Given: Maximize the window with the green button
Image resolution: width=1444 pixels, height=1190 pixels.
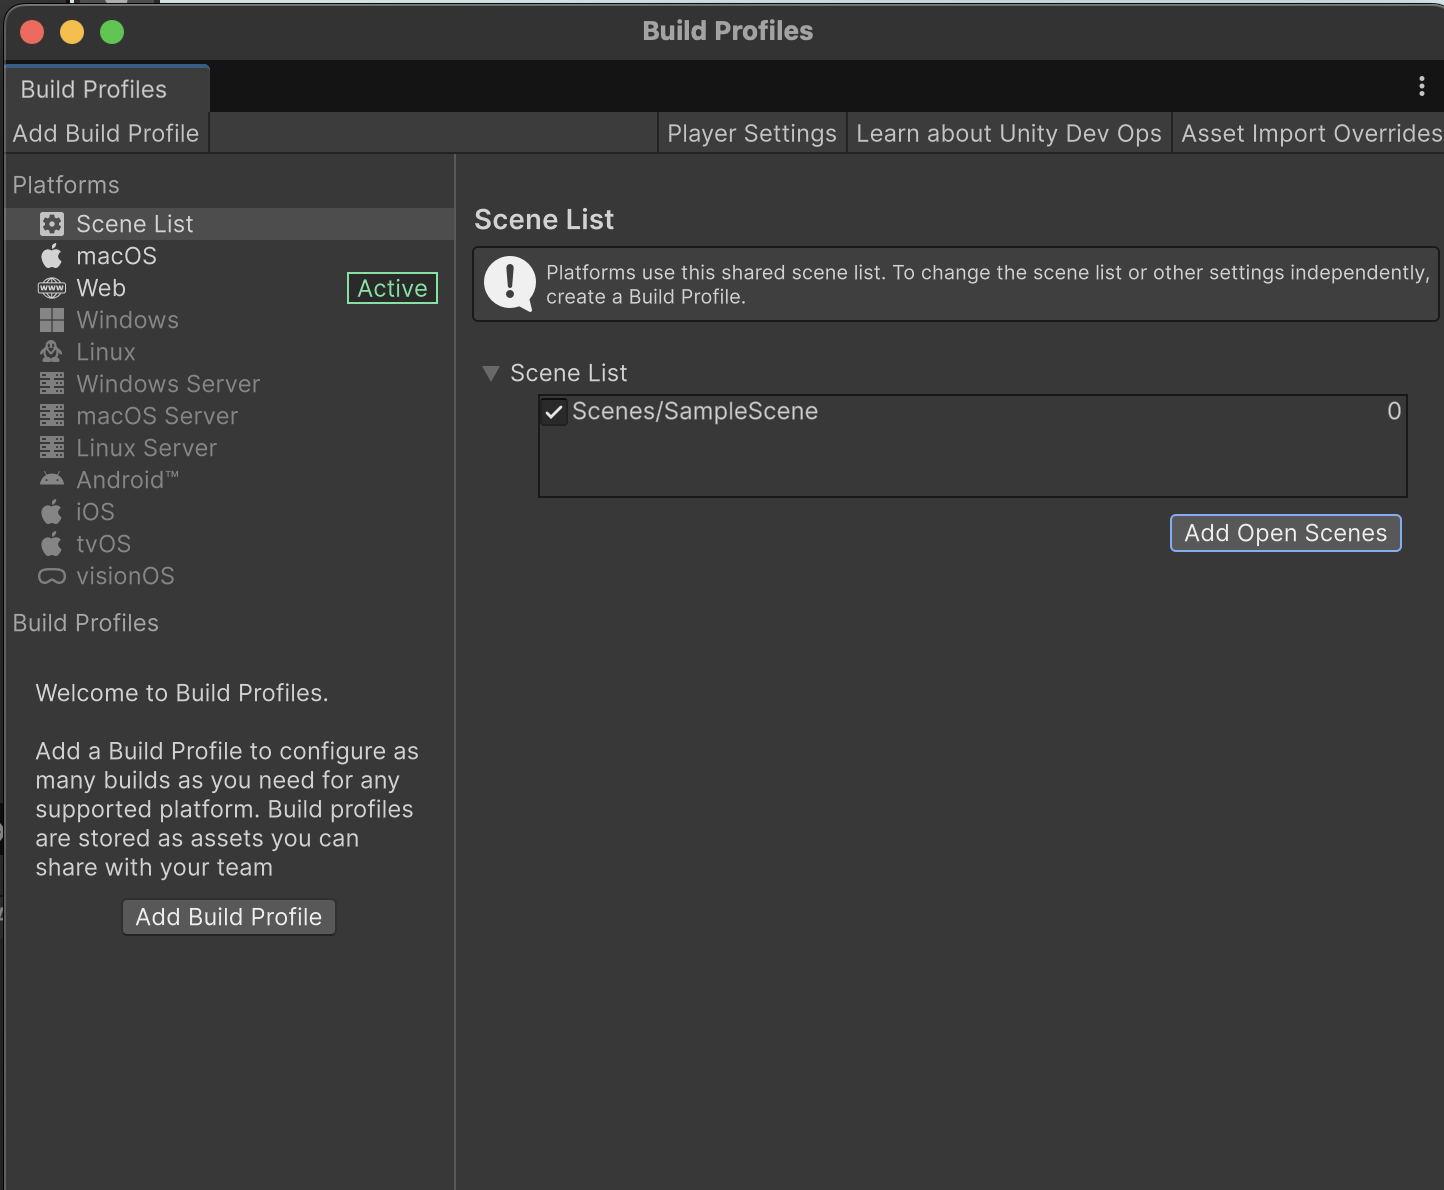Looking at the screenshot, I should pyautogui.click(x=112, y=32).
